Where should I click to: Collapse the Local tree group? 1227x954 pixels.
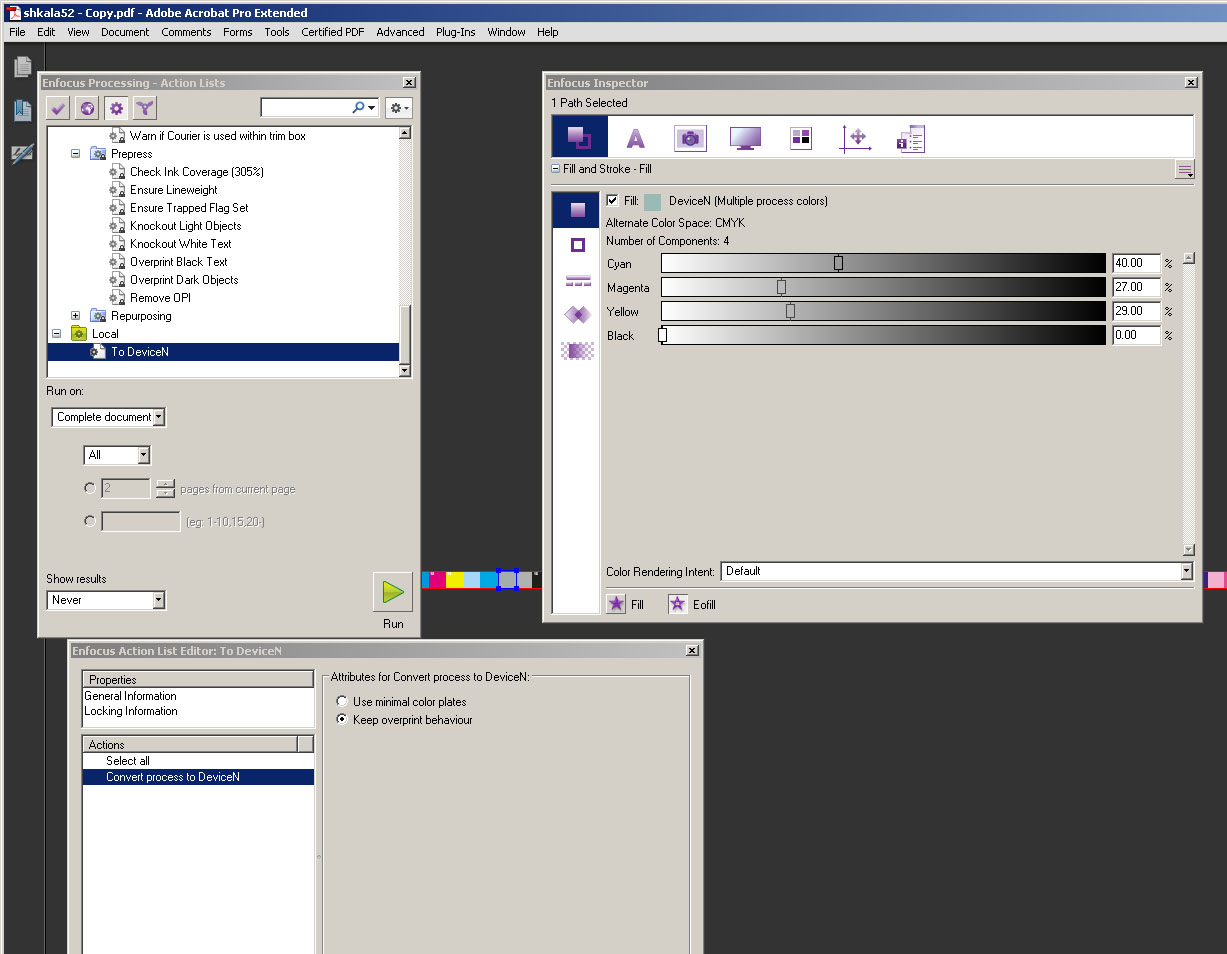click(57, 334)
